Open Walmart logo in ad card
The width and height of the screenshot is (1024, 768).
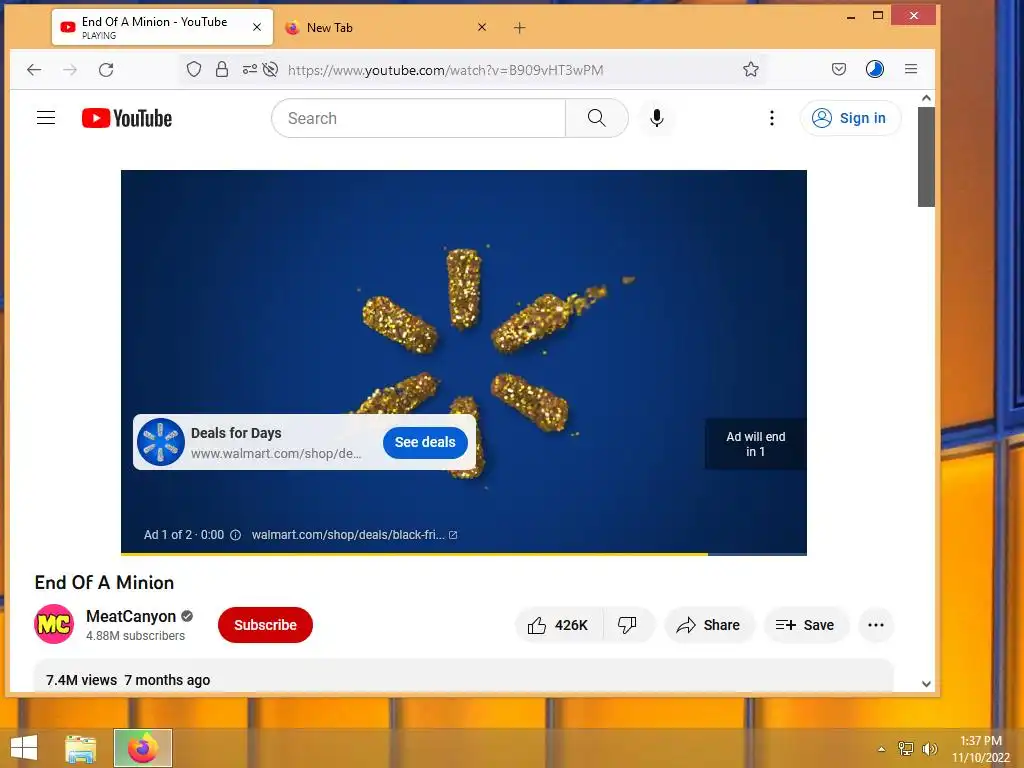pyautogui.click(x=161, y=442)
